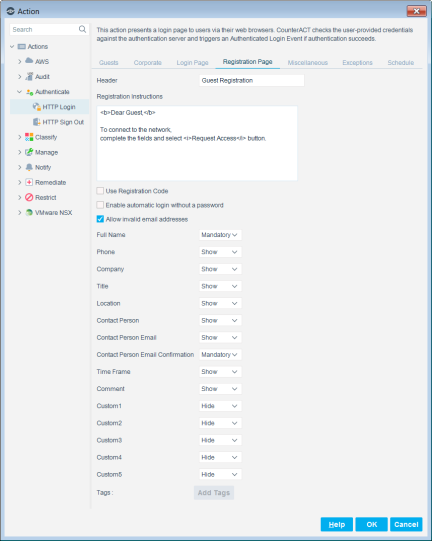432x541 pixels.
Task: Expand the Notify tree node
Action: coord(20,167)
